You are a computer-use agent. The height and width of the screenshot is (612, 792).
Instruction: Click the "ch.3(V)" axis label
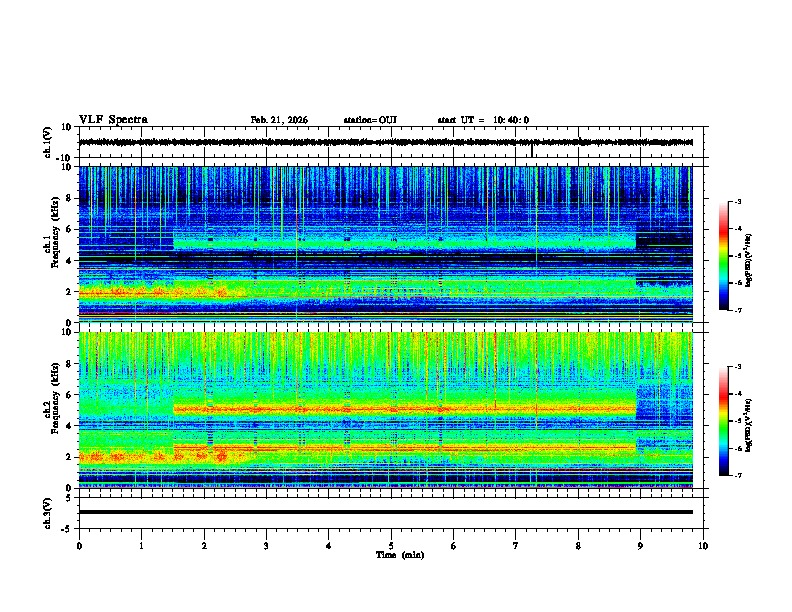pyautogui.click(x=48, y=513)
